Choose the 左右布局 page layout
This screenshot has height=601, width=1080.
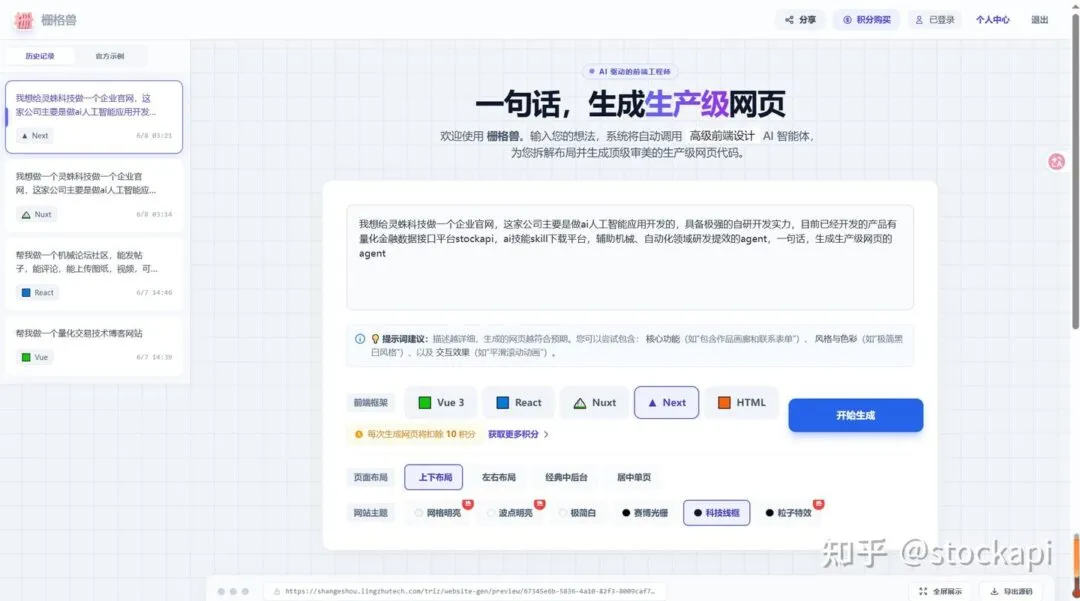(x=499, y=477)
